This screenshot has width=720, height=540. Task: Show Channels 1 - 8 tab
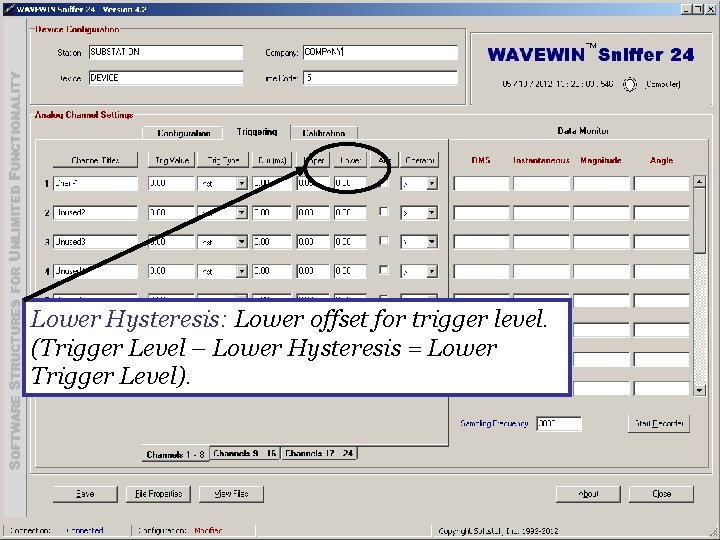click(175, 454)
